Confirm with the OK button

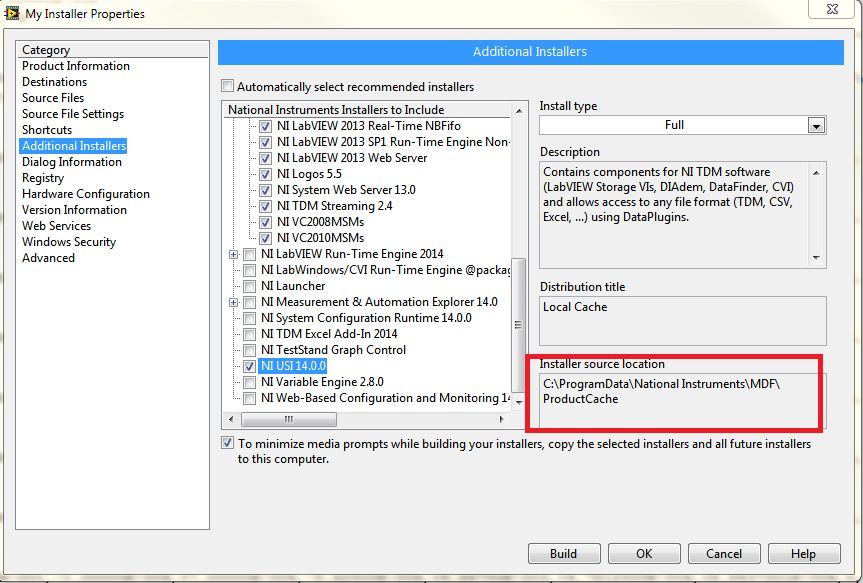coord(644,554)
